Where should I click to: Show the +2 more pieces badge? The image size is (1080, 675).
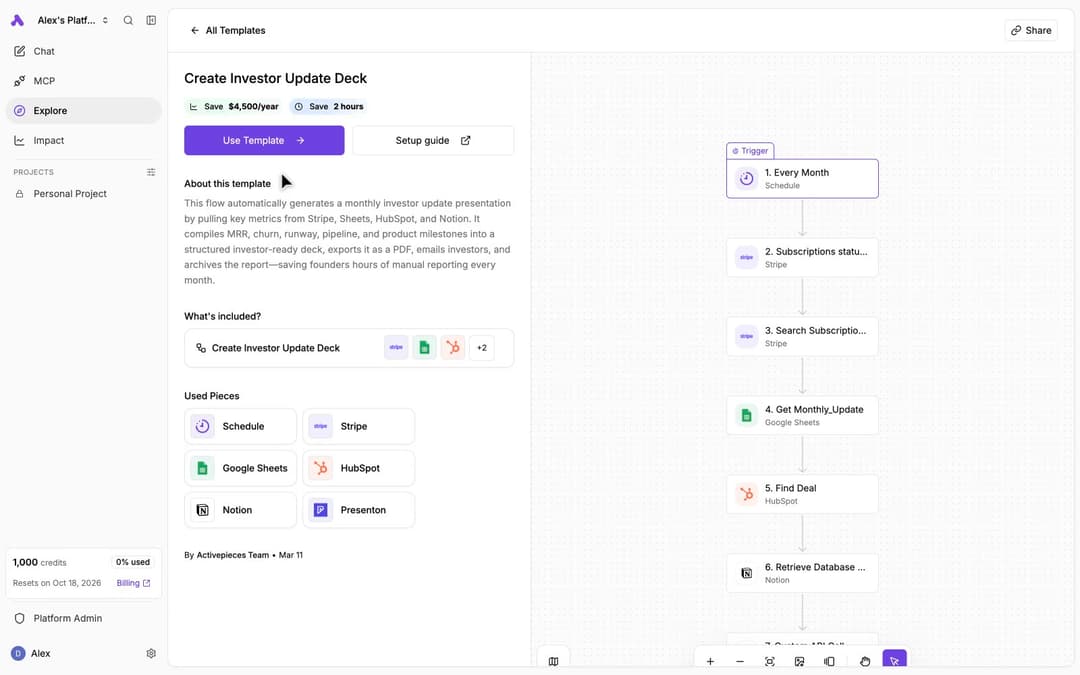(482, 348)
